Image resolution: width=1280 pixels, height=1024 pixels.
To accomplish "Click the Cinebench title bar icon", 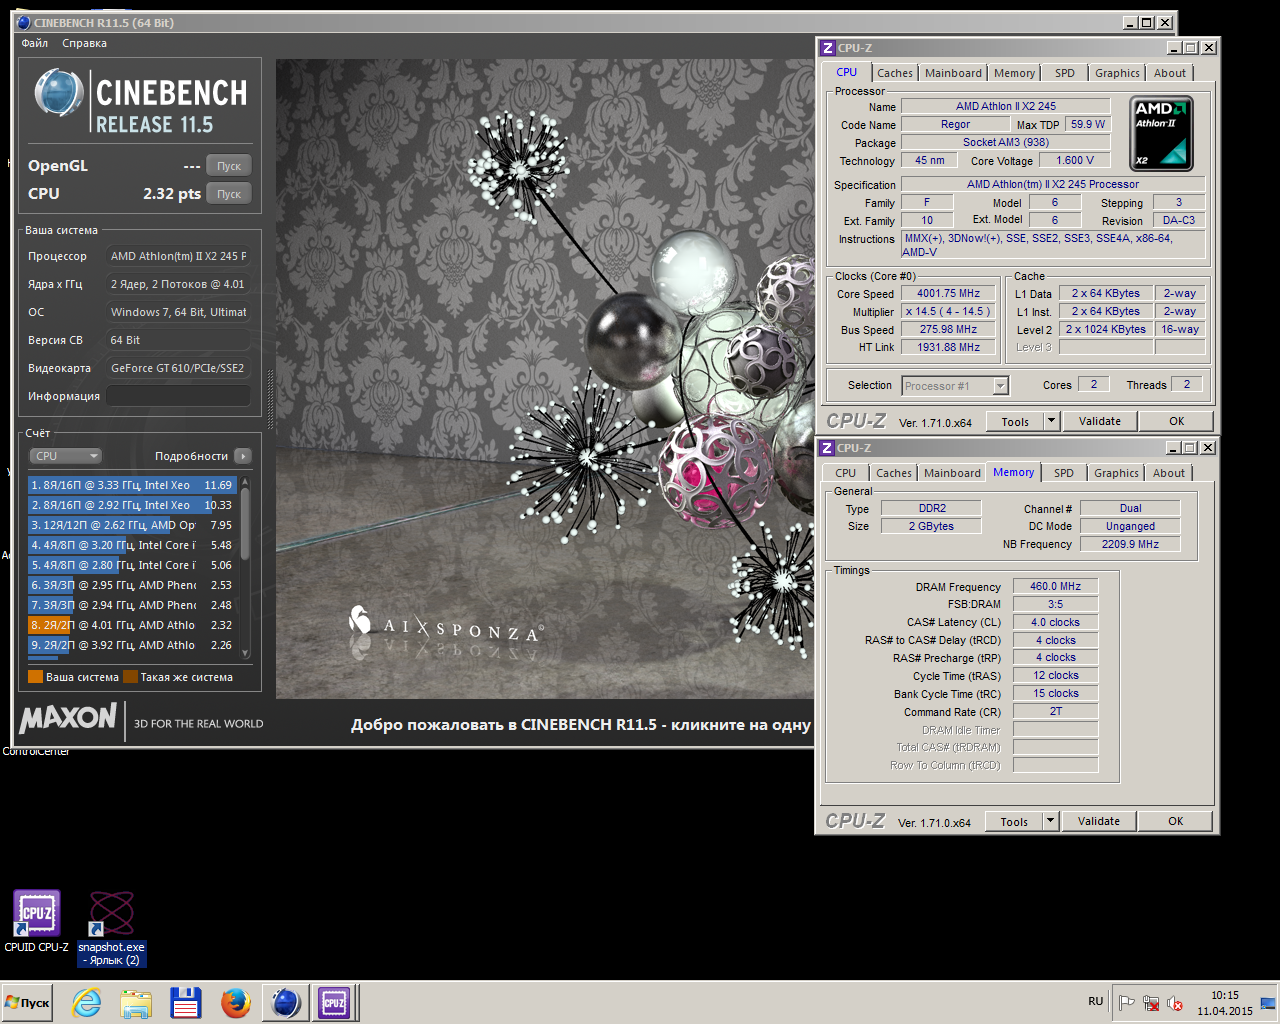I will click(x=24, y=22).
